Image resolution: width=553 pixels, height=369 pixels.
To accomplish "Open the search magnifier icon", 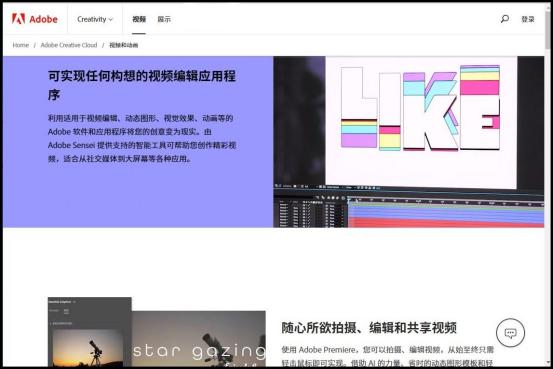I will 505,19.
